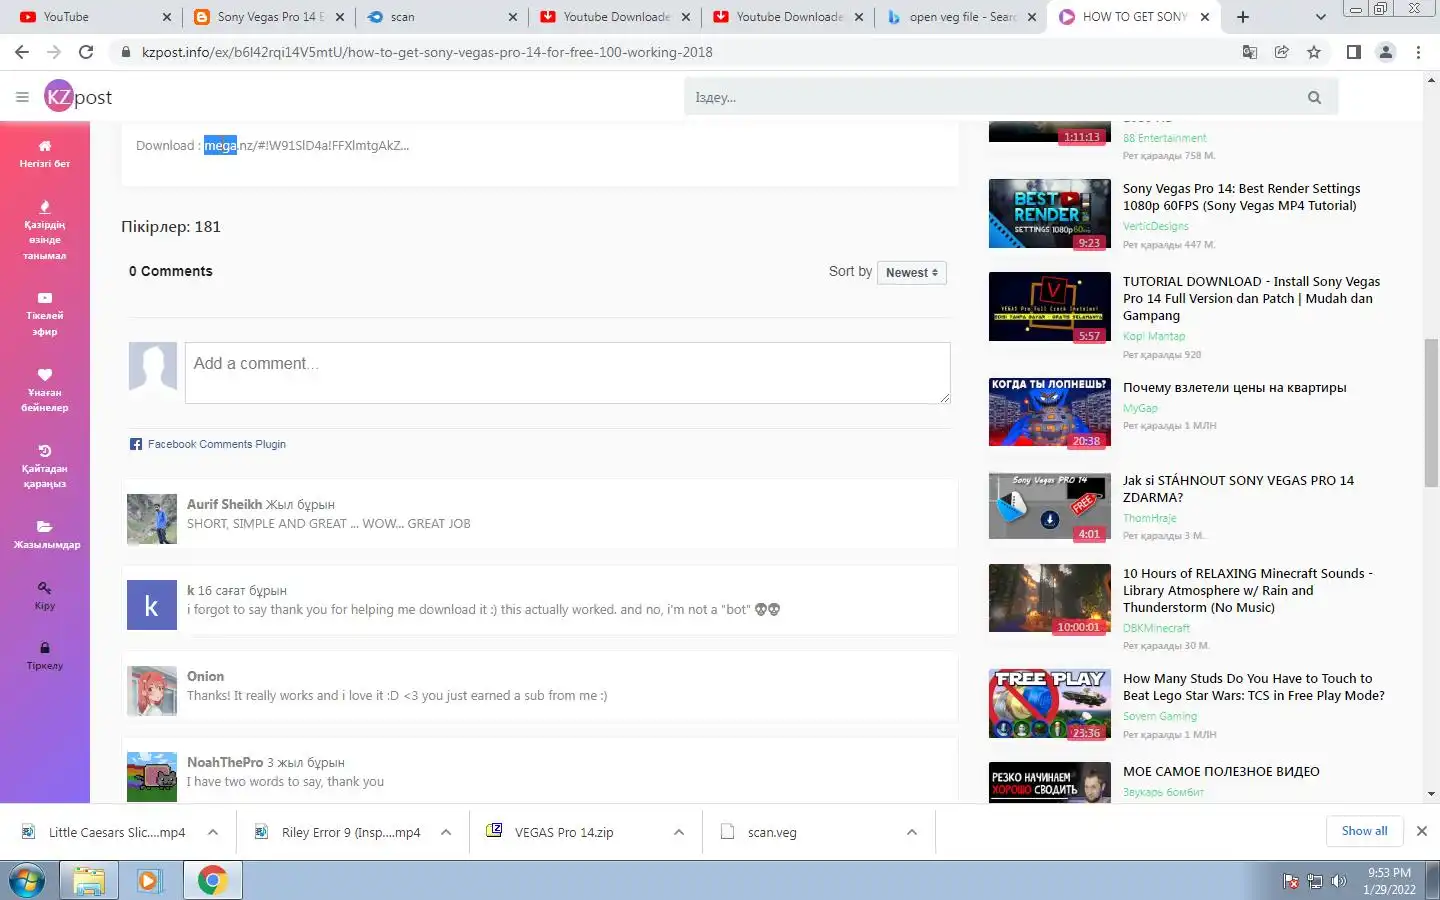This screenshot has height=900, width=1440.
Task: Click the Add a comment field
Action: 567,373
